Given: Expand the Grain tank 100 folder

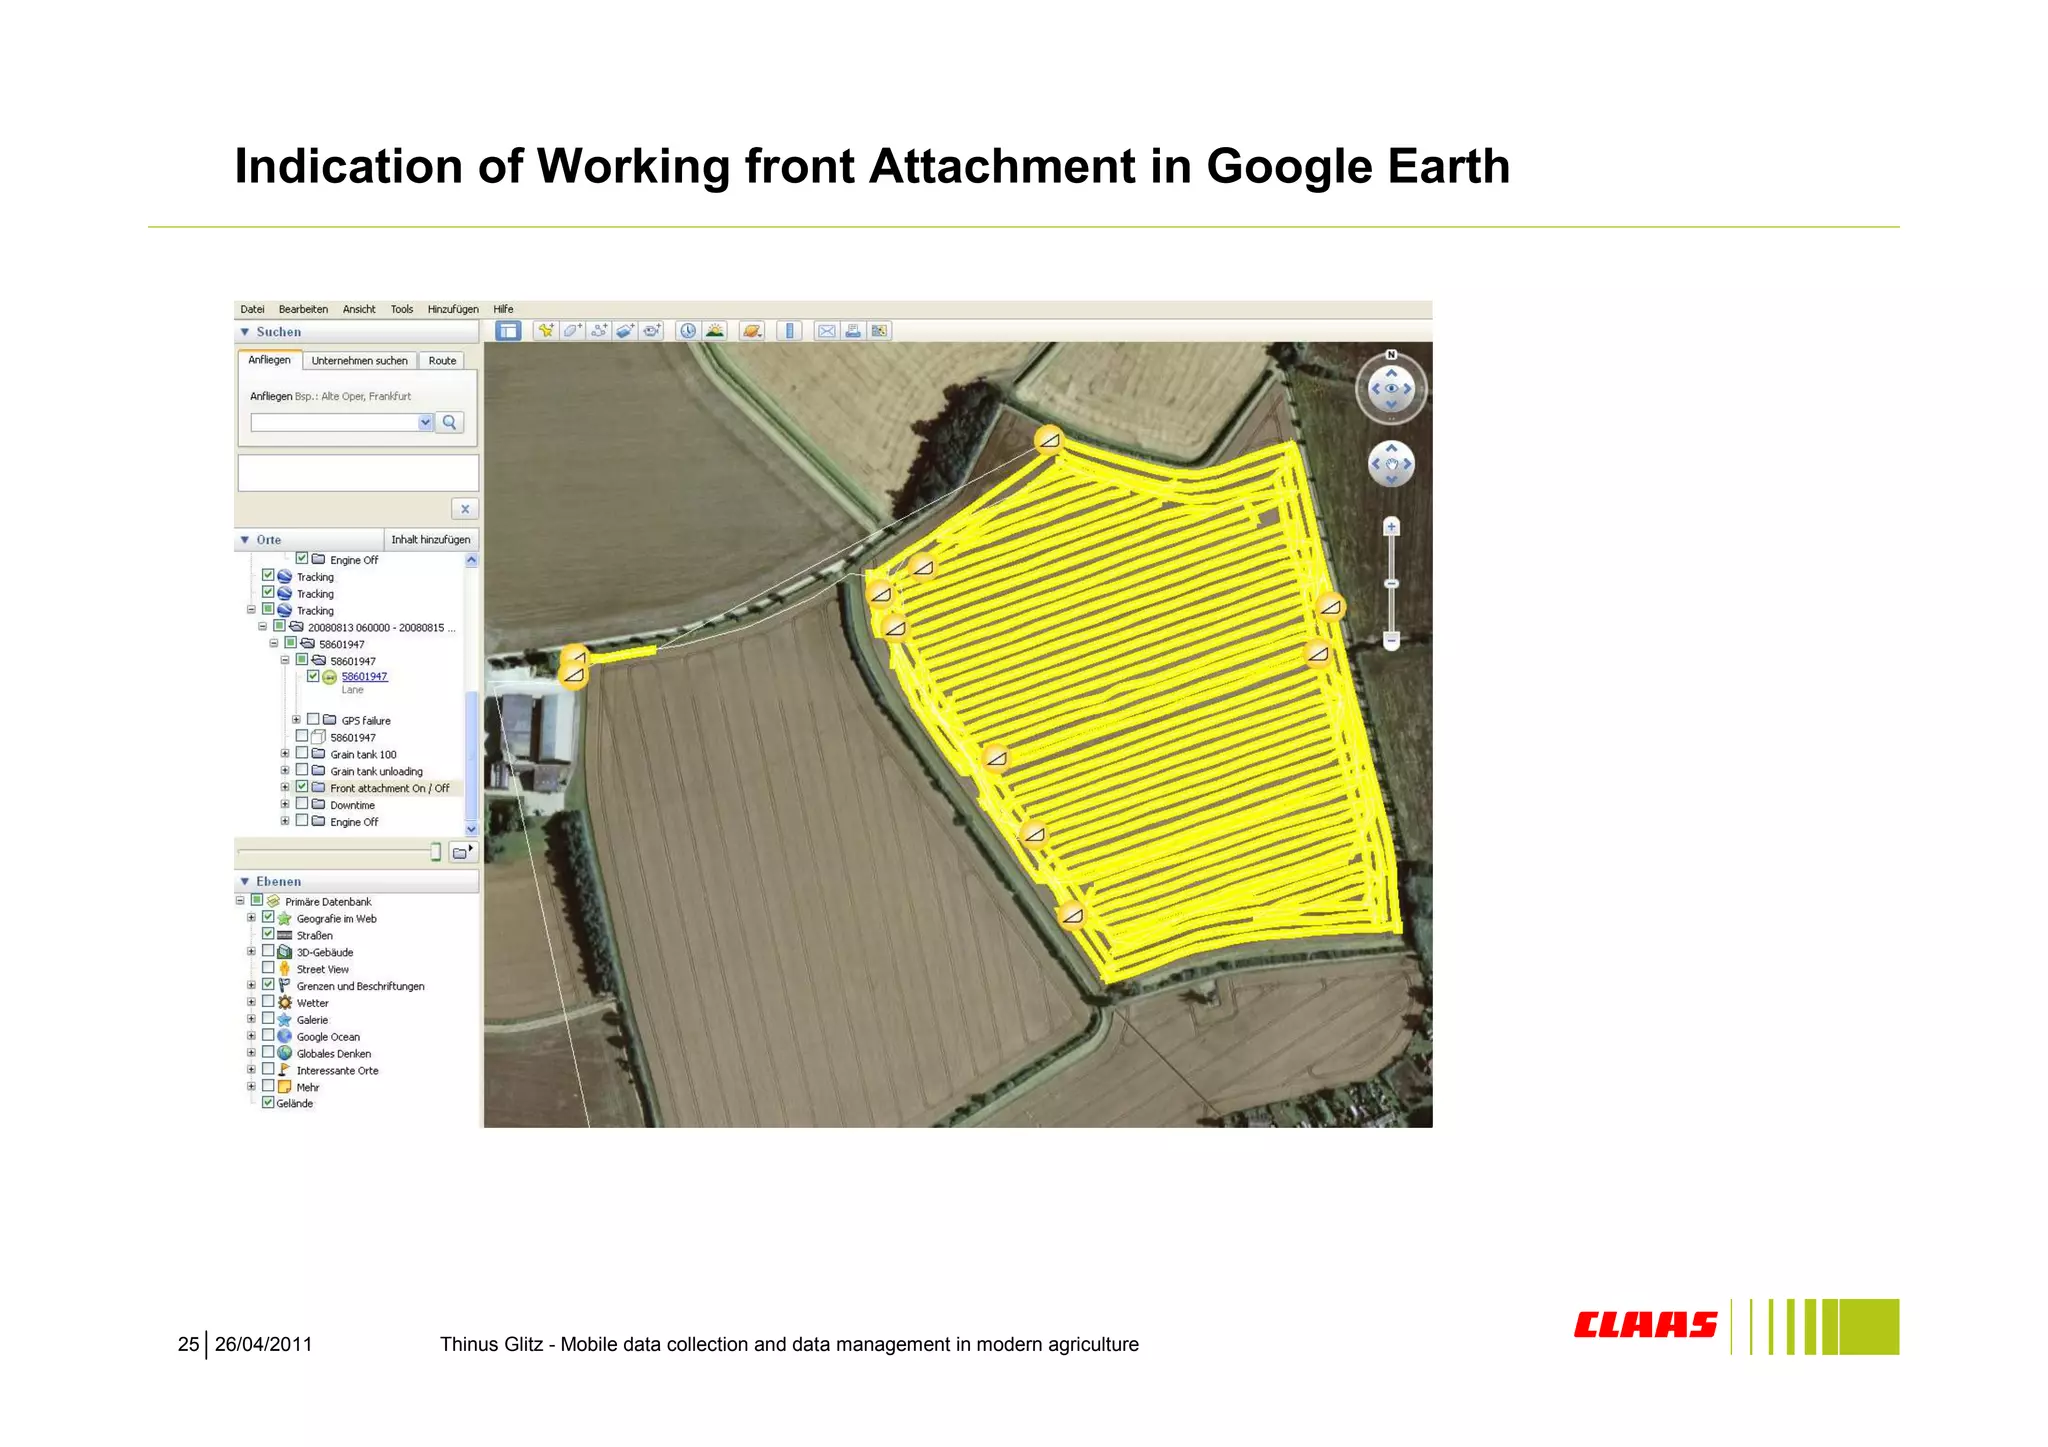Looking at the screenshot, I should (x=285, y=754).
